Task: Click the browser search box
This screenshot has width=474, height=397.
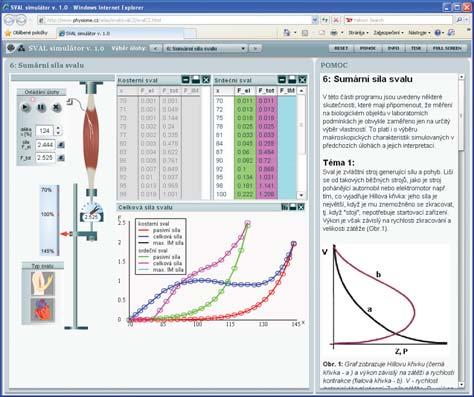Action: [398, 20]
